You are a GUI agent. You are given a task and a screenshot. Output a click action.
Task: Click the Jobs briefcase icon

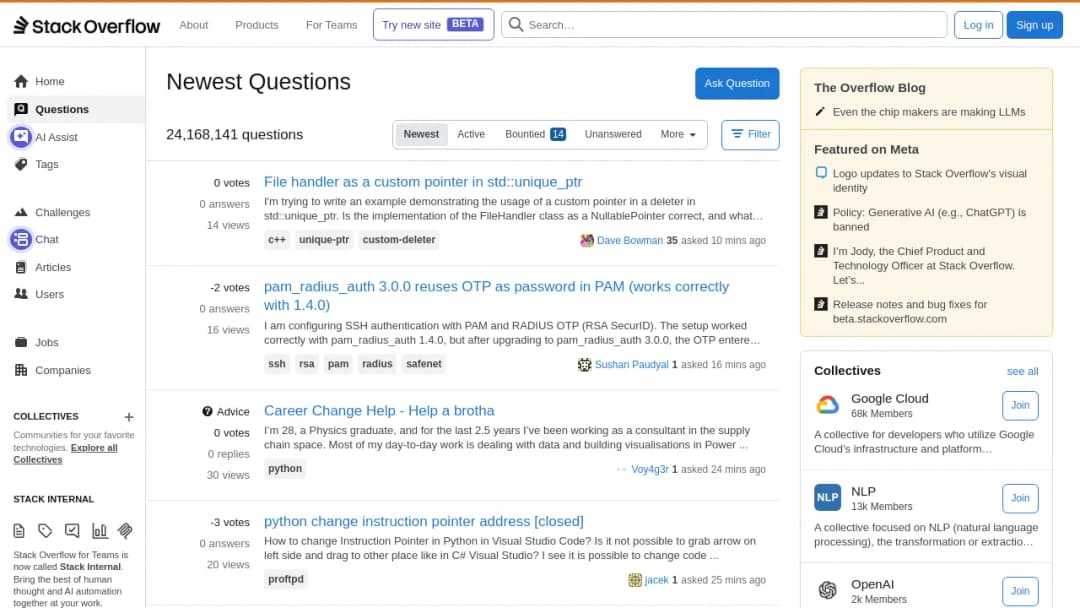coord(21,342)
